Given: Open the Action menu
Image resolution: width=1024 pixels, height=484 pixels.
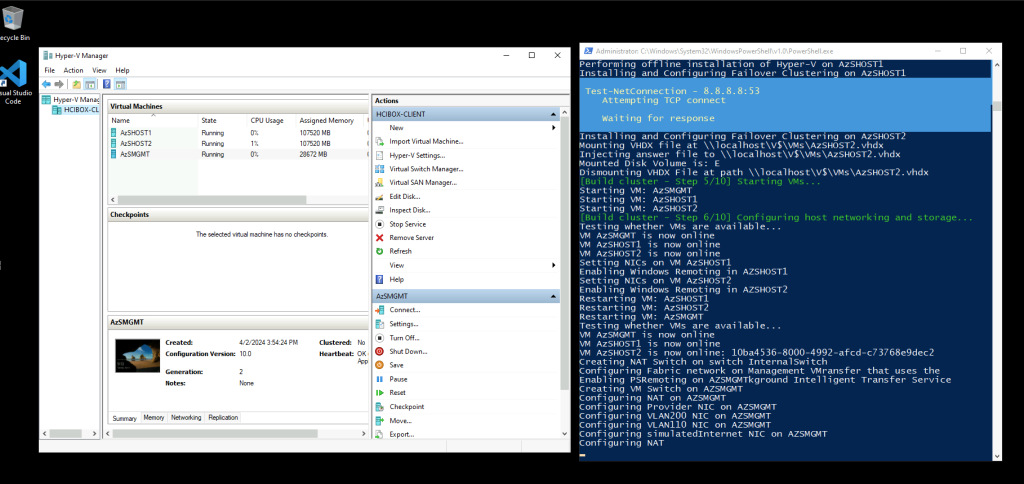Looking at the screenshot, I should pyautogui.click(x=73, y=71).
